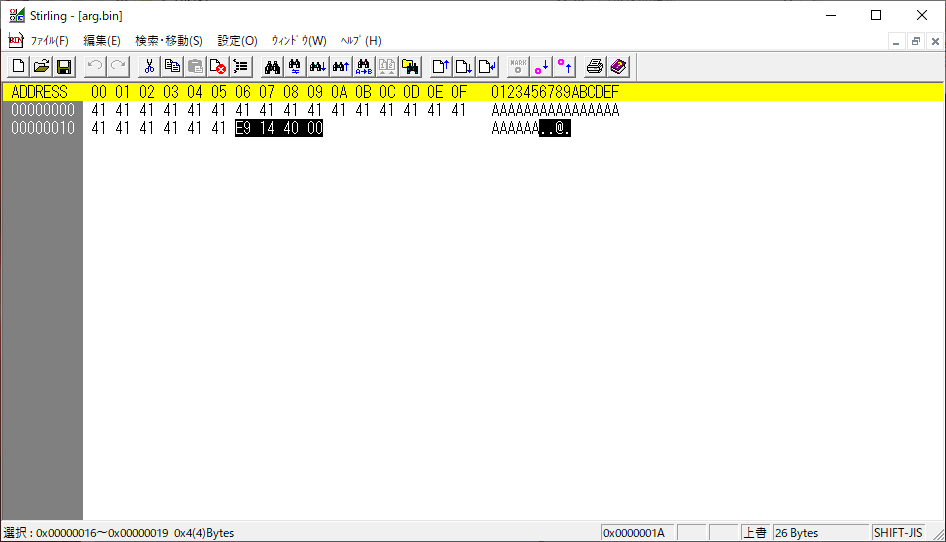946x542 pixels.
Task: Toggle the overwrite mode indicator 上書
Action: 755,533
